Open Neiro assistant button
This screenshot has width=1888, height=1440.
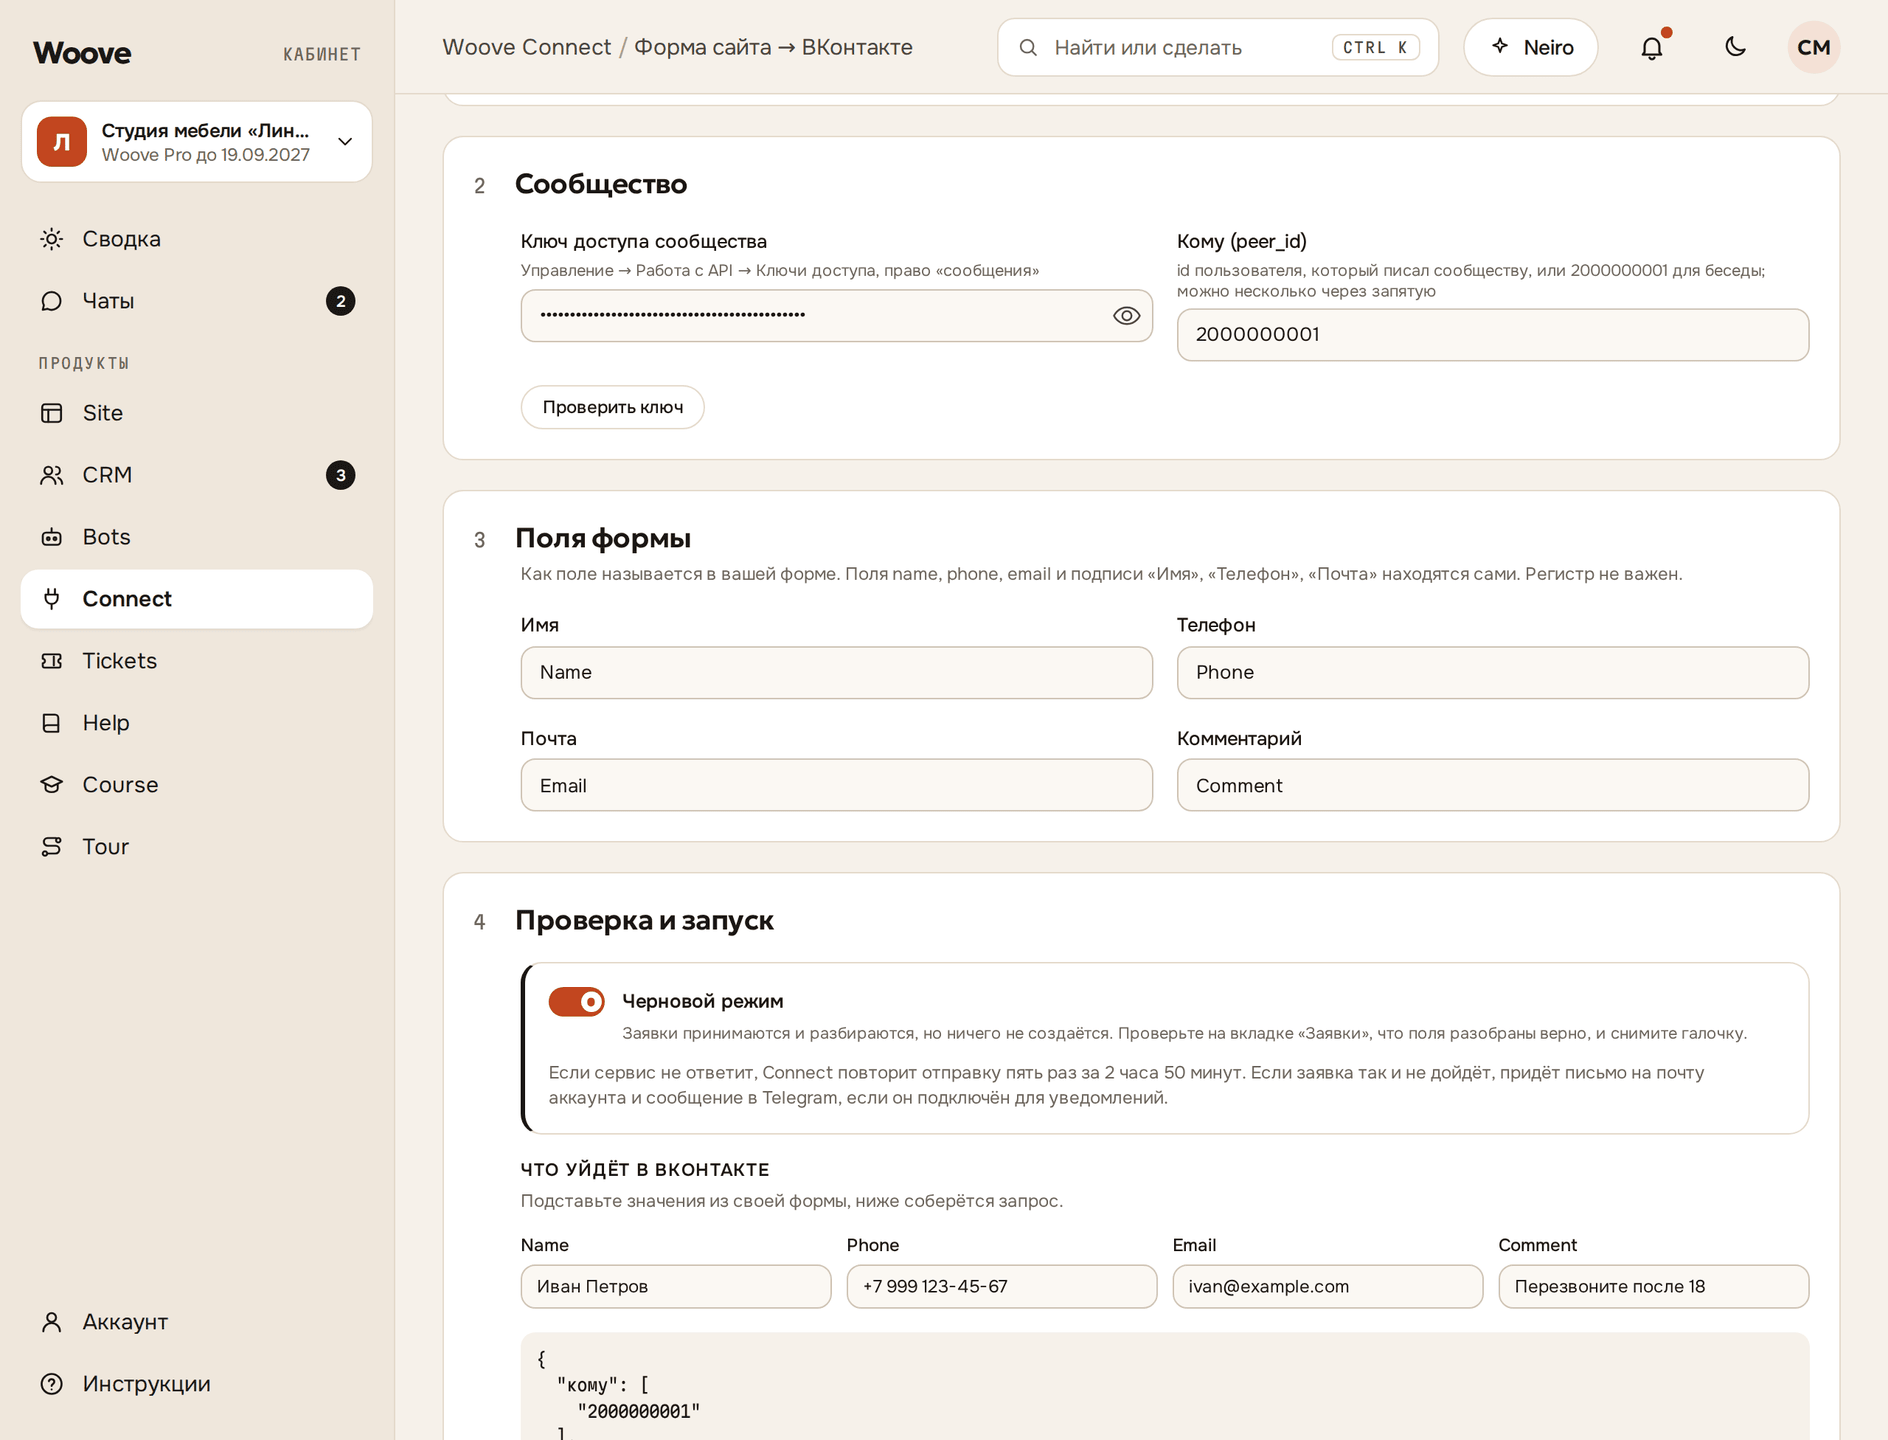pos(1531,47)
